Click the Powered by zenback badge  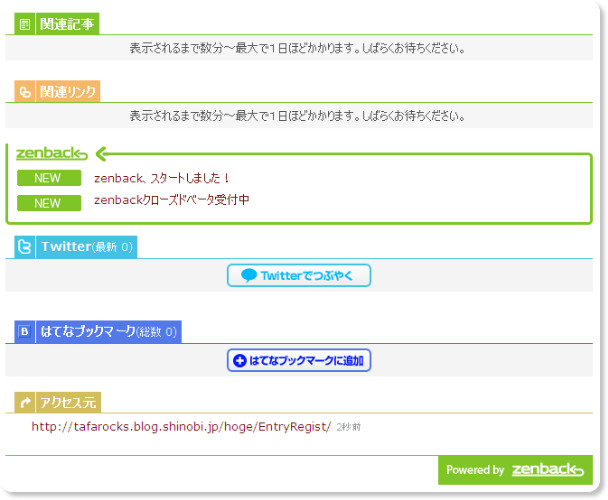coord(515,470)
